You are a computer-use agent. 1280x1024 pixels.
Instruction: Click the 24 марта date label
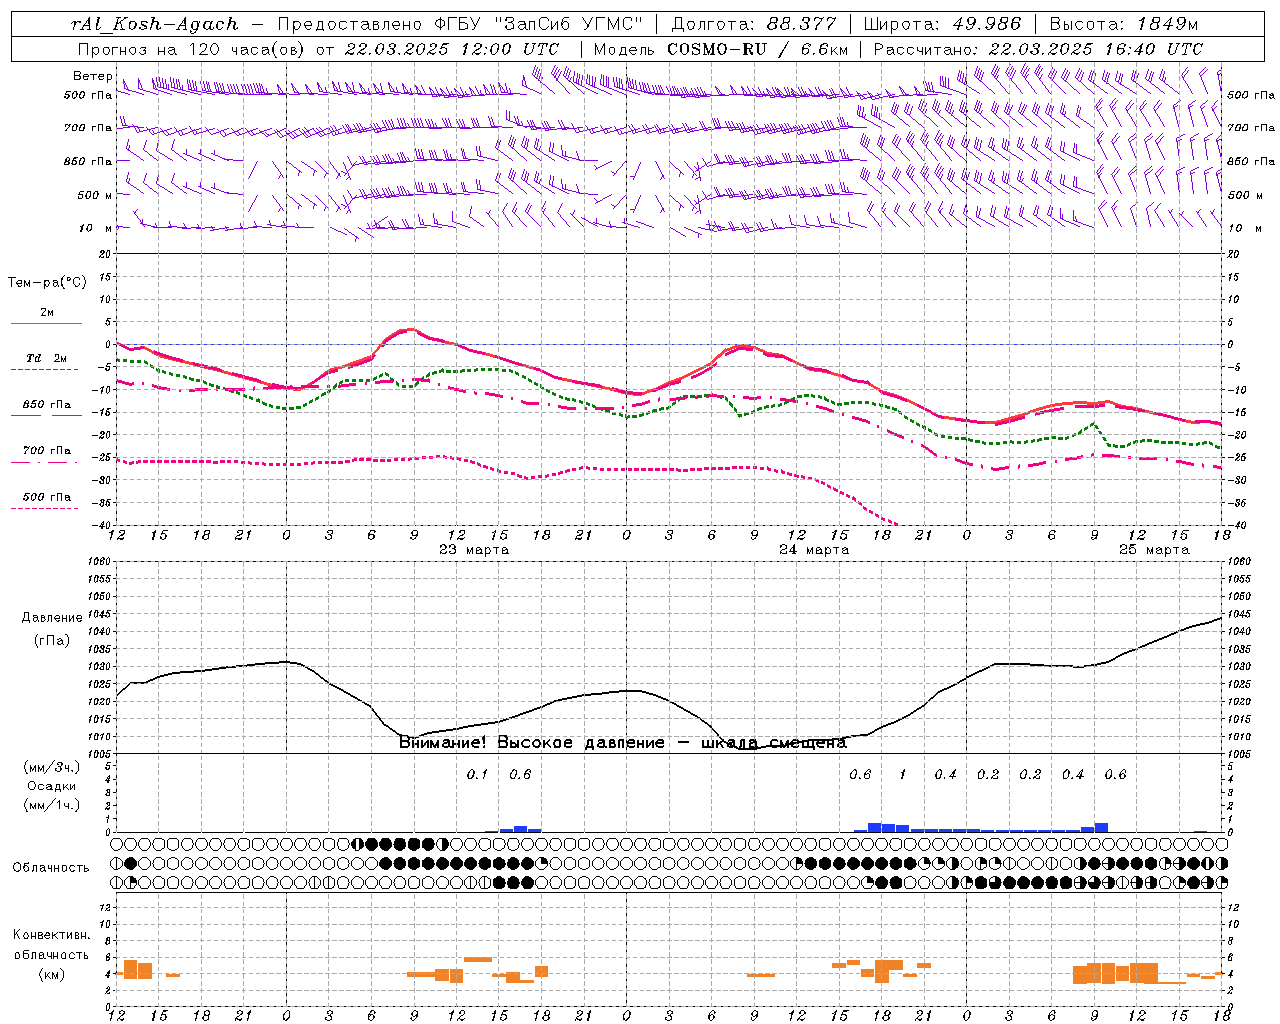[814, 549]
